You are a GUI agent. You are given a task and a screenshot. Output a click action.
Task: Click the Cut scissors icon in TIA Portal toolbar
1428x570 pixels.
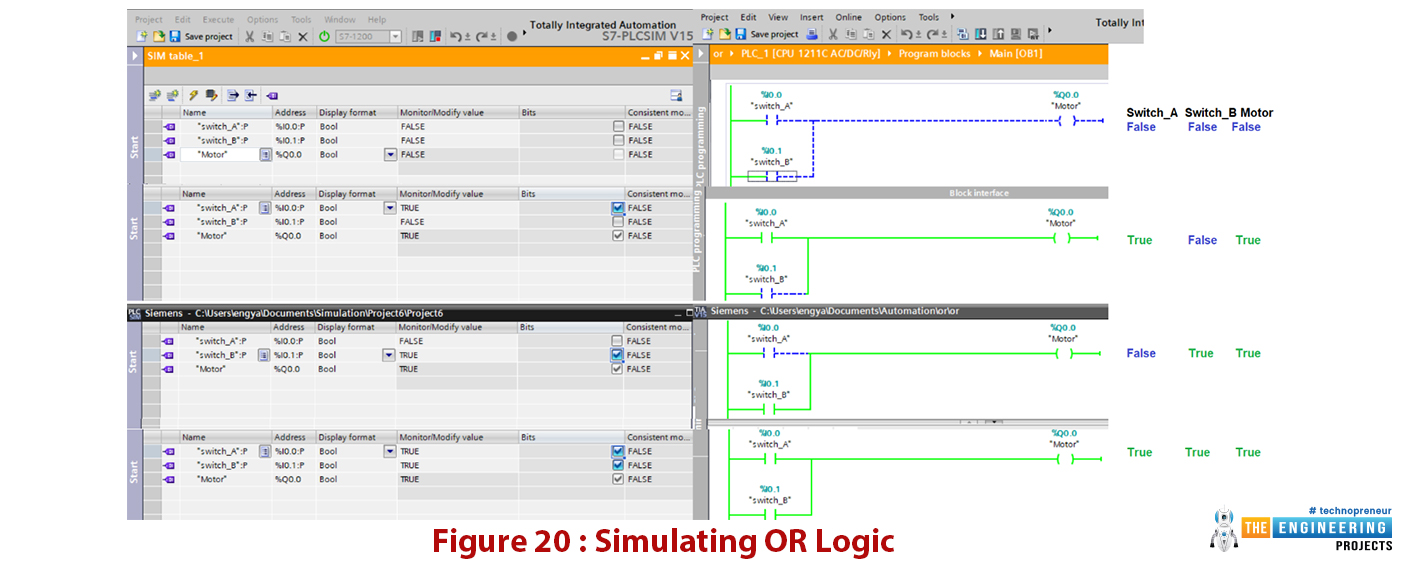click(832, 34)
